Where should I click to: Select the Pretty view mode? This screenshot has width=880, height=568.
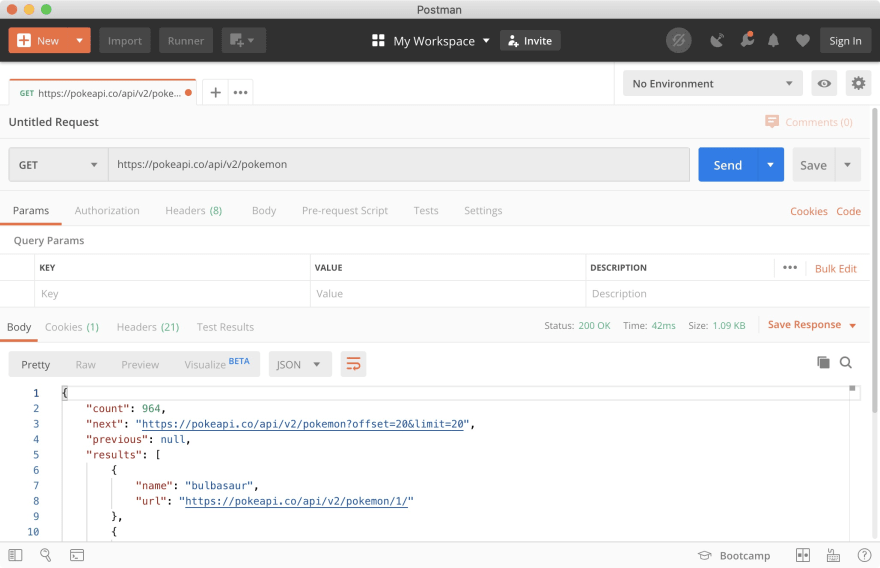click(x=35, y=365)
